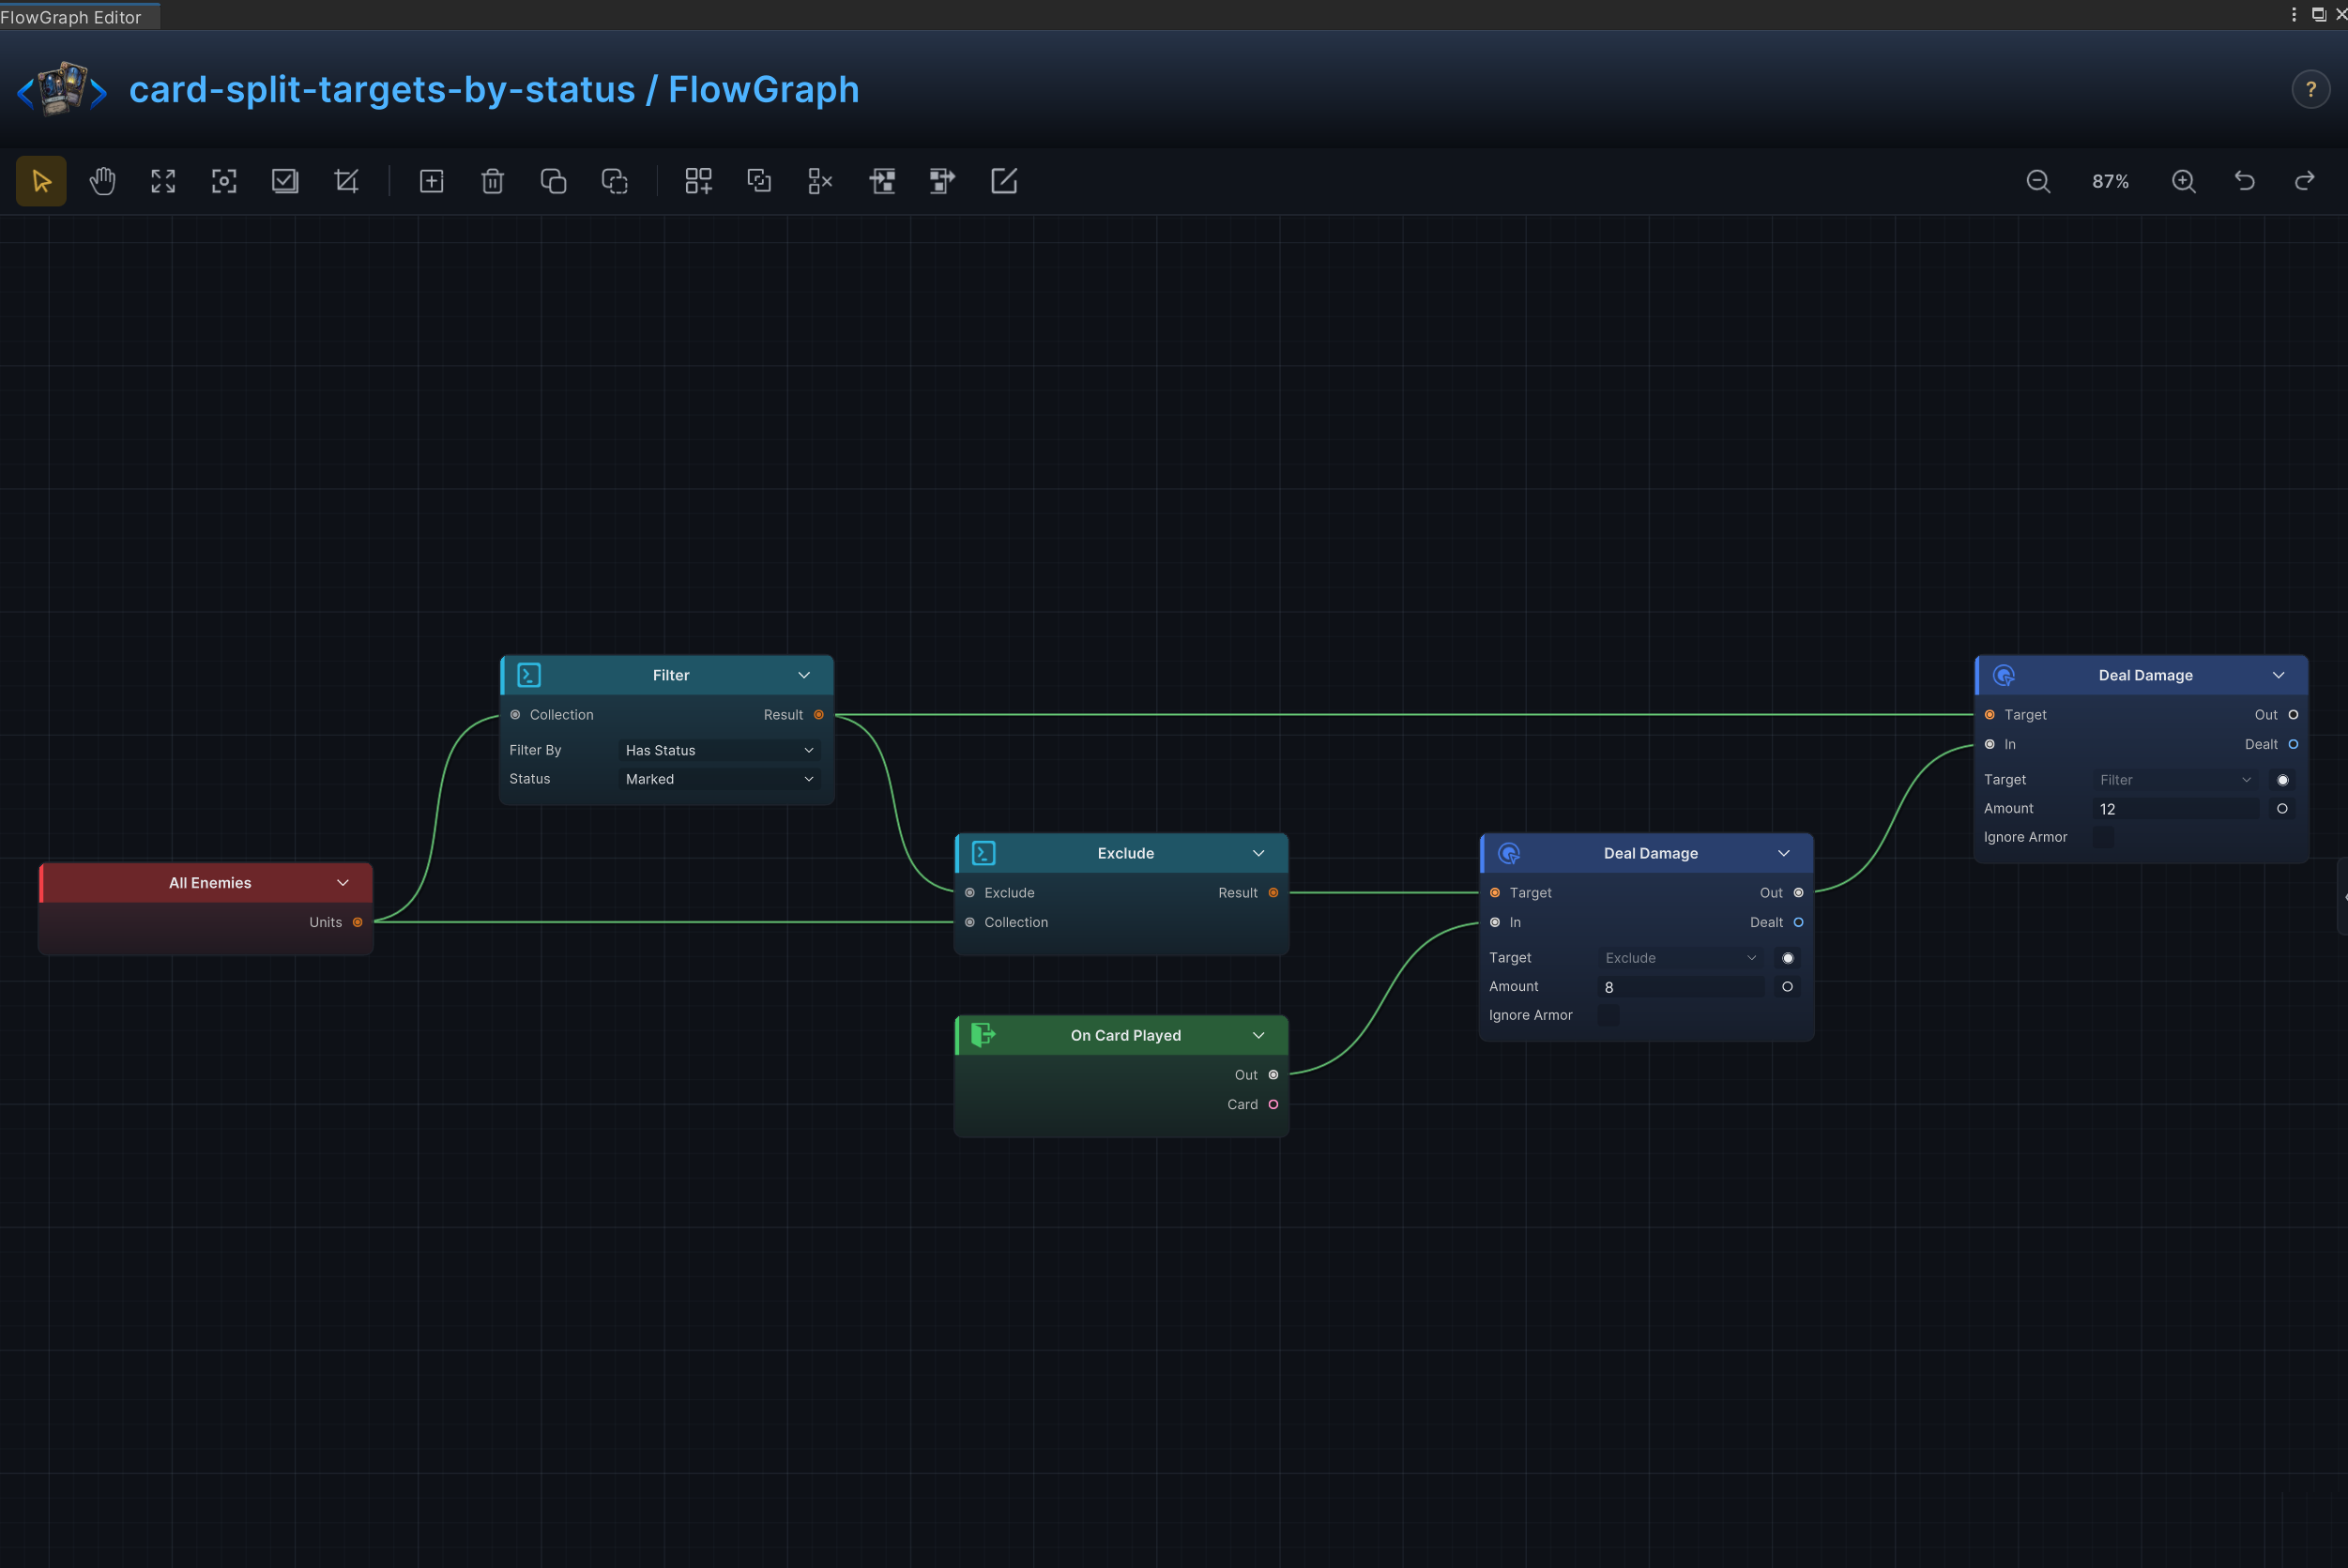Click the crop tool icon
The image size is (2348, 1568).
point(346,181)
